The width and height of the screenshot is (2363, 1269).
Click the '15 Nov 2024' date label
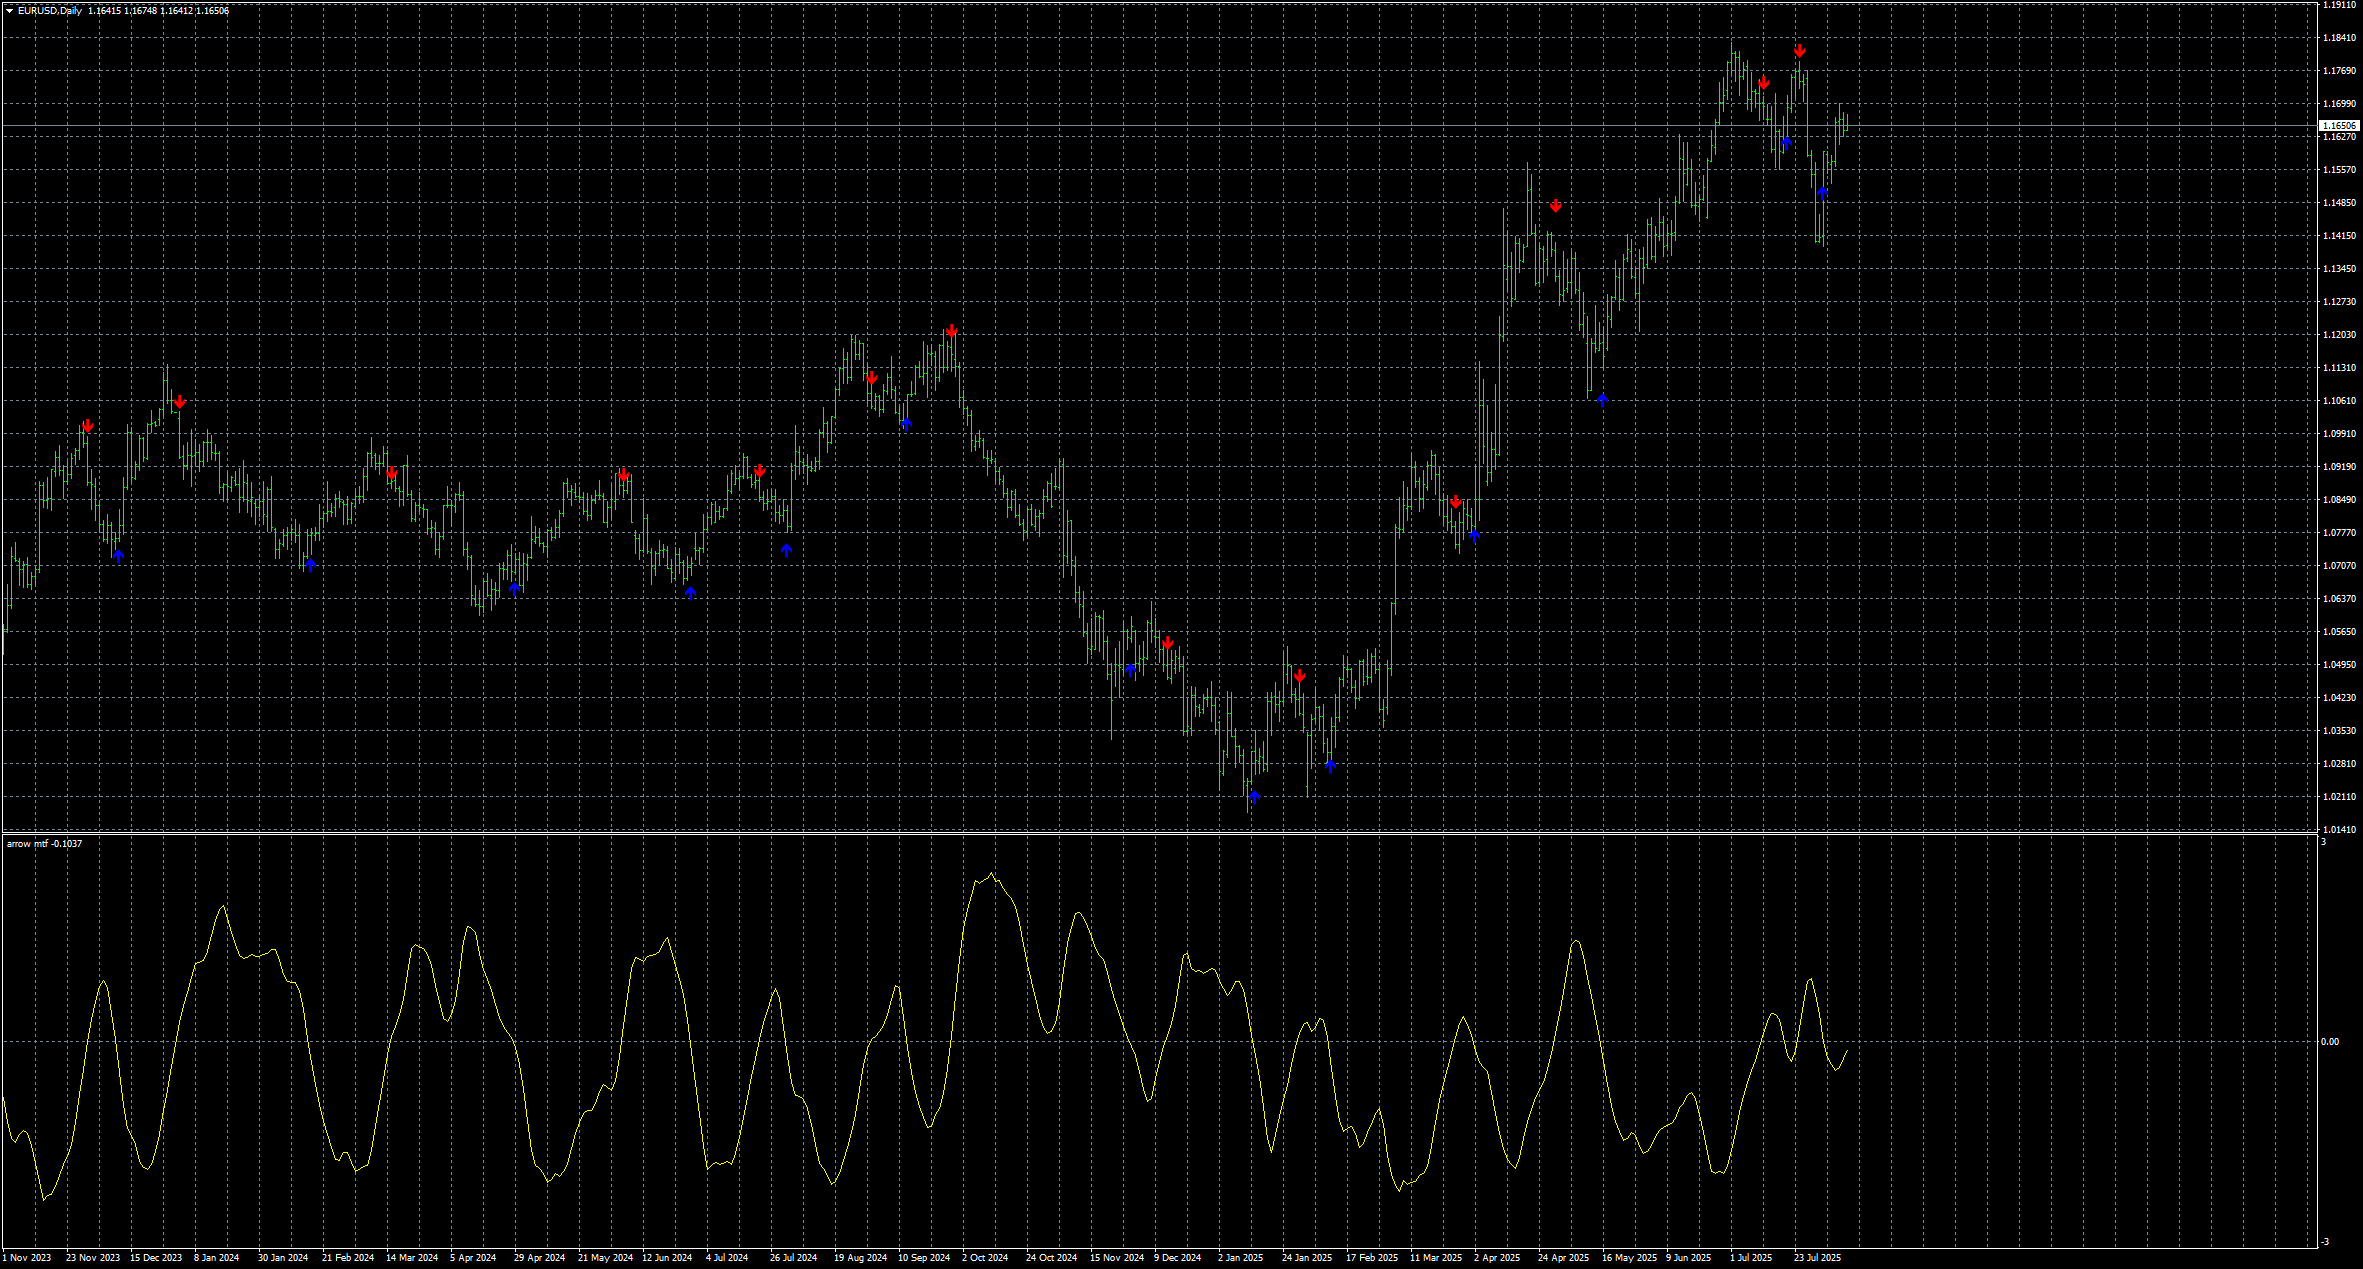point(1117,1258)
